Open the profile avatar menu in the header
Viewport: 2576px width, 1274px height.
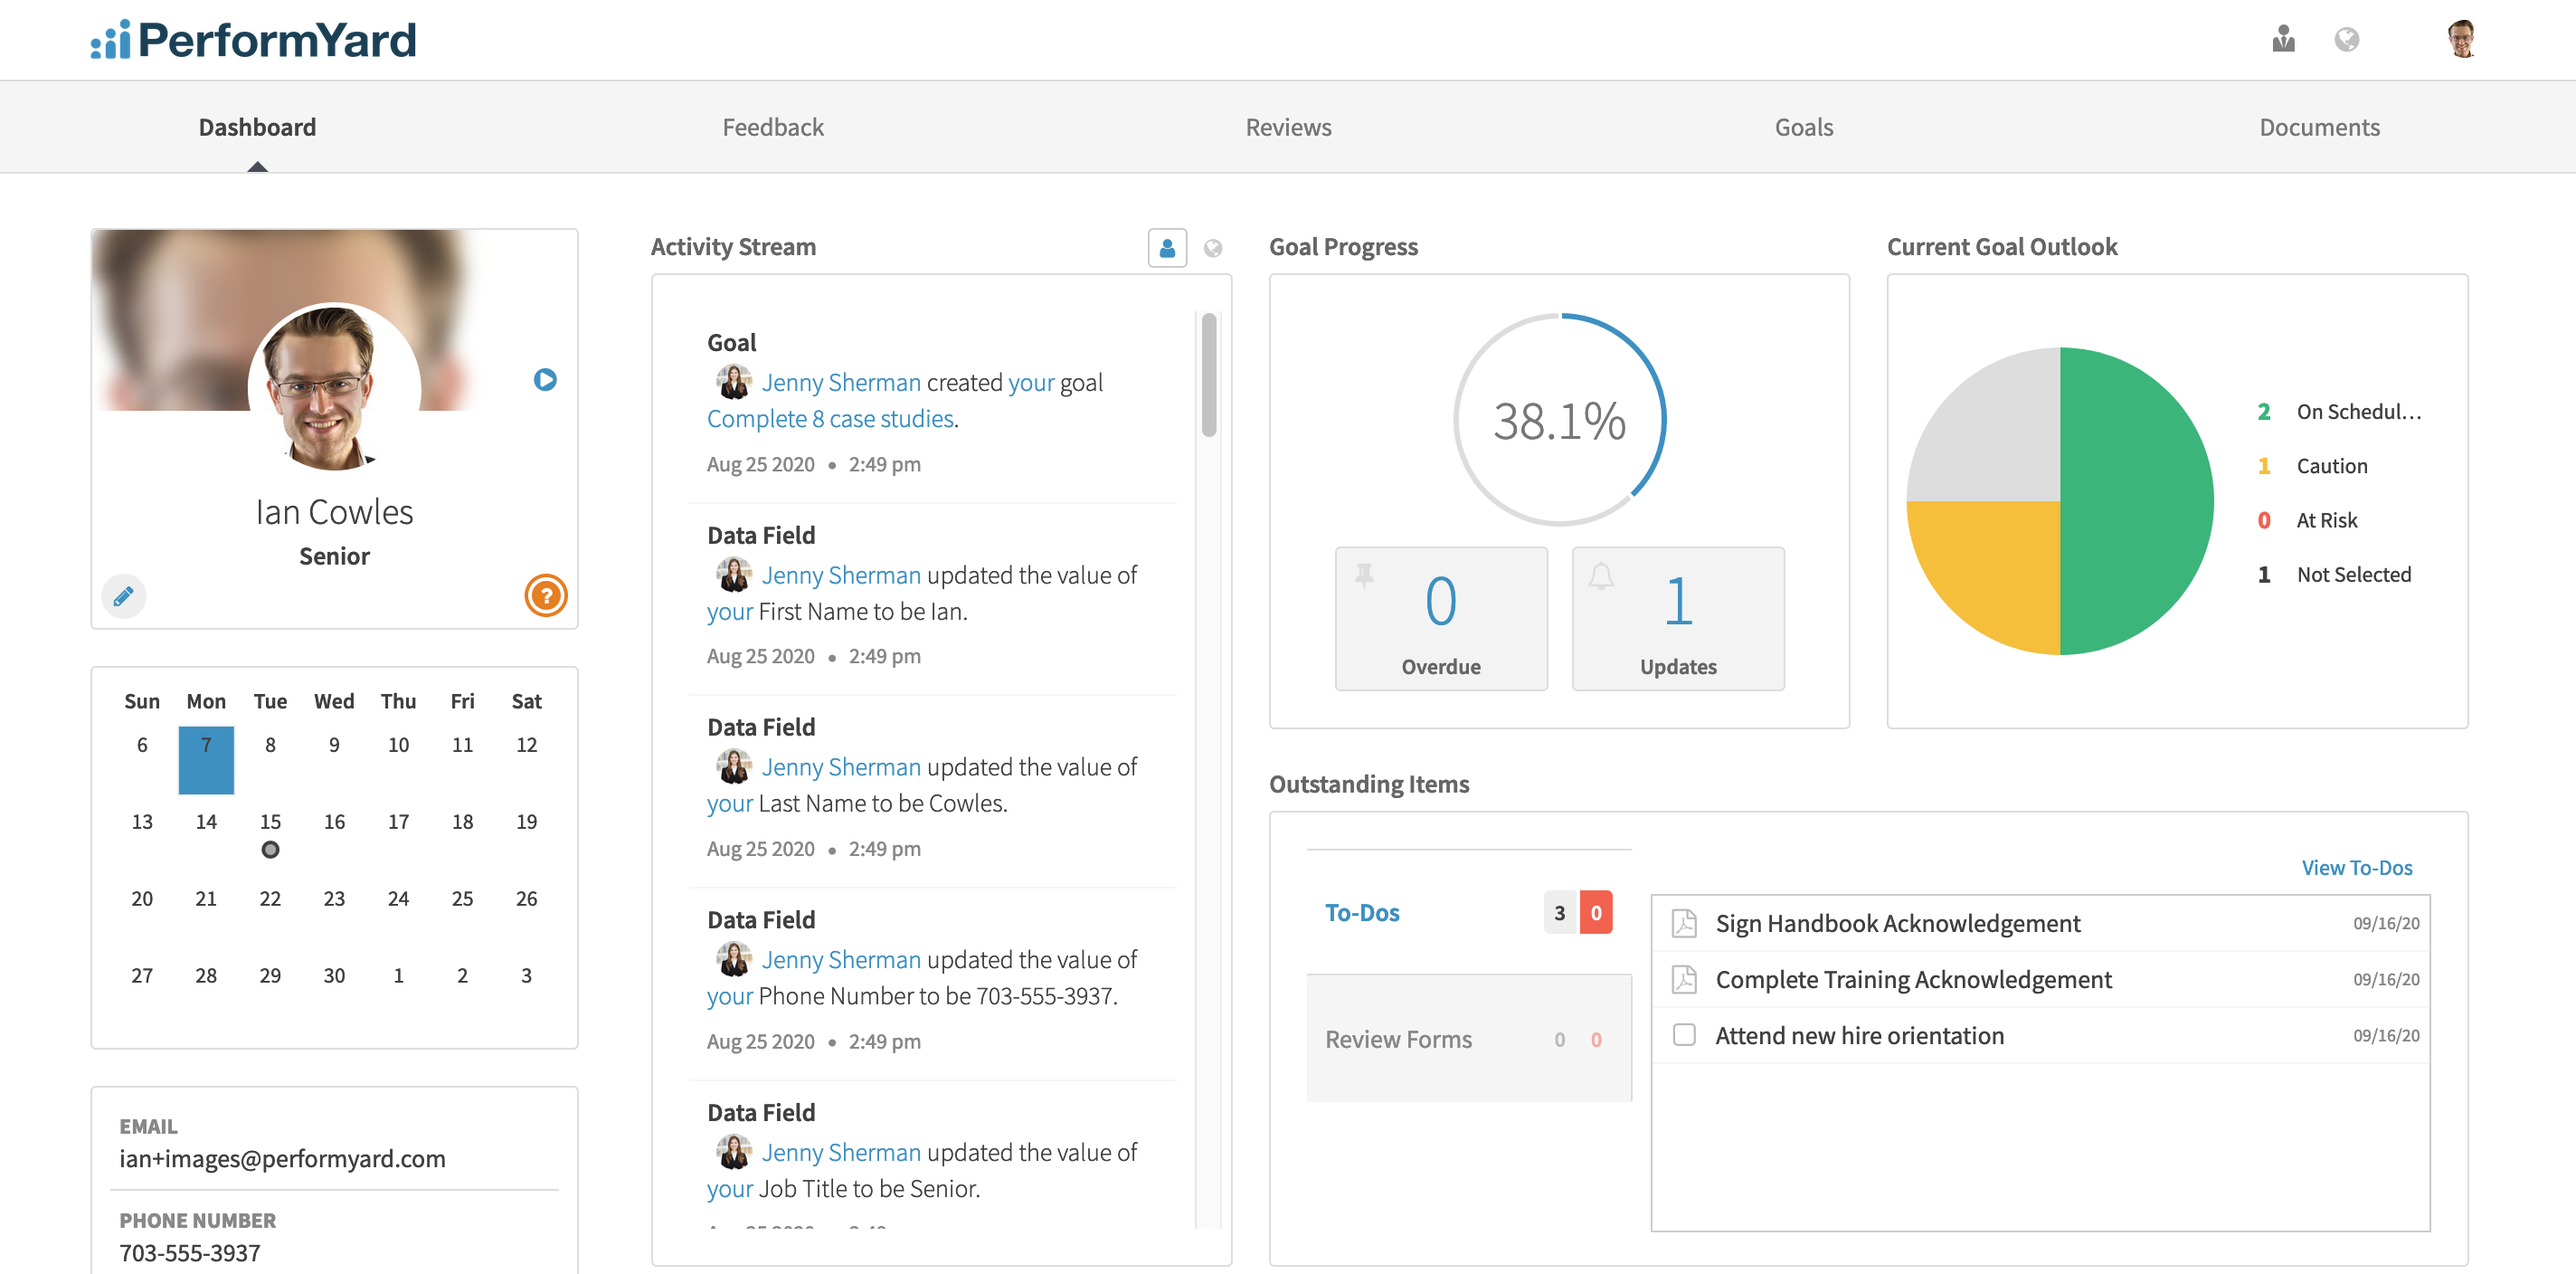[2465, 38]
